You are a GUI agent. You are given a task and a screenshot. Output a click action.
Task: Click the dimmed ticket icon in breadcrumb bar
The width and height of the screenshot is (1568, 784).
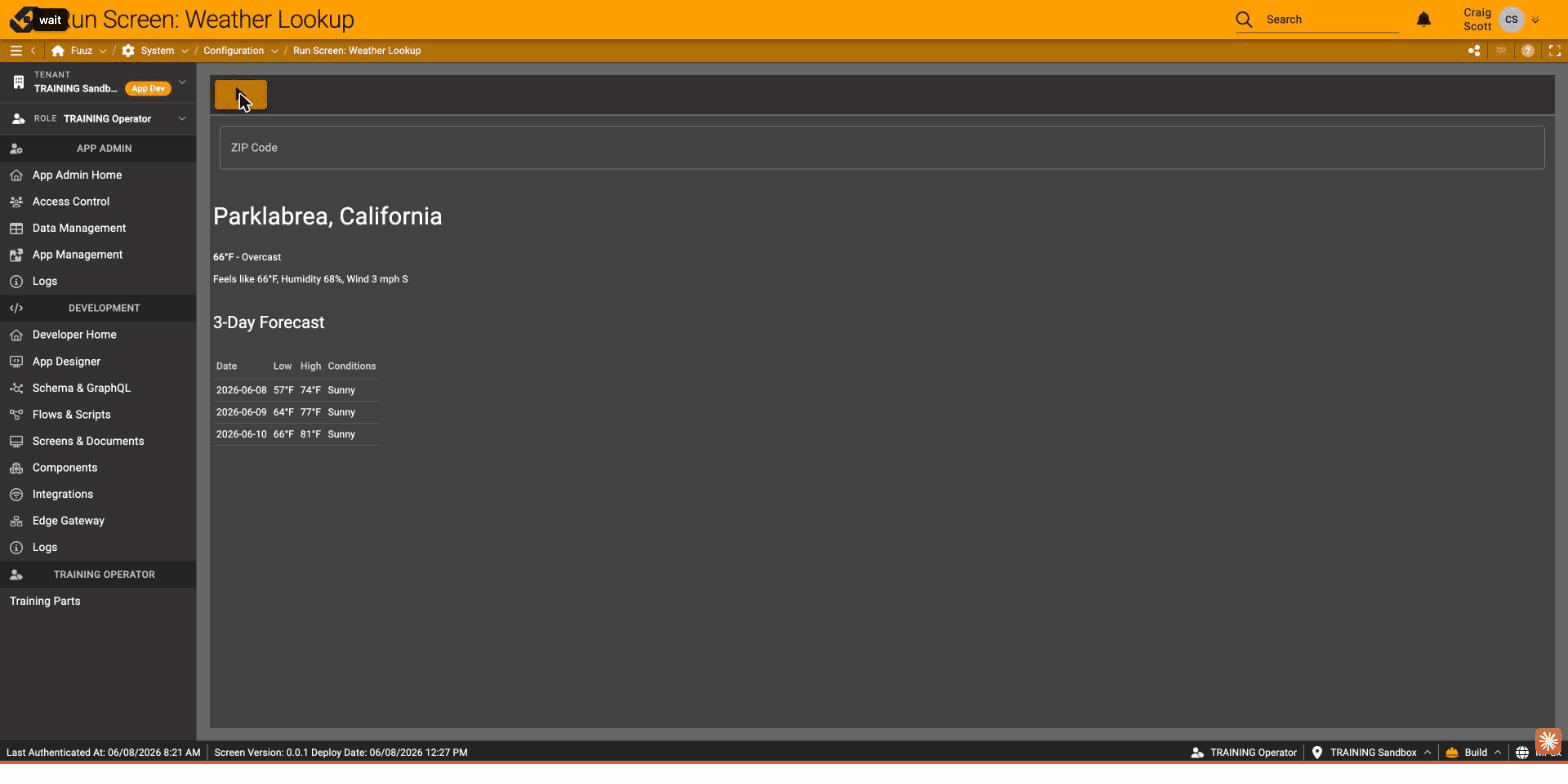coord(1501,51)
